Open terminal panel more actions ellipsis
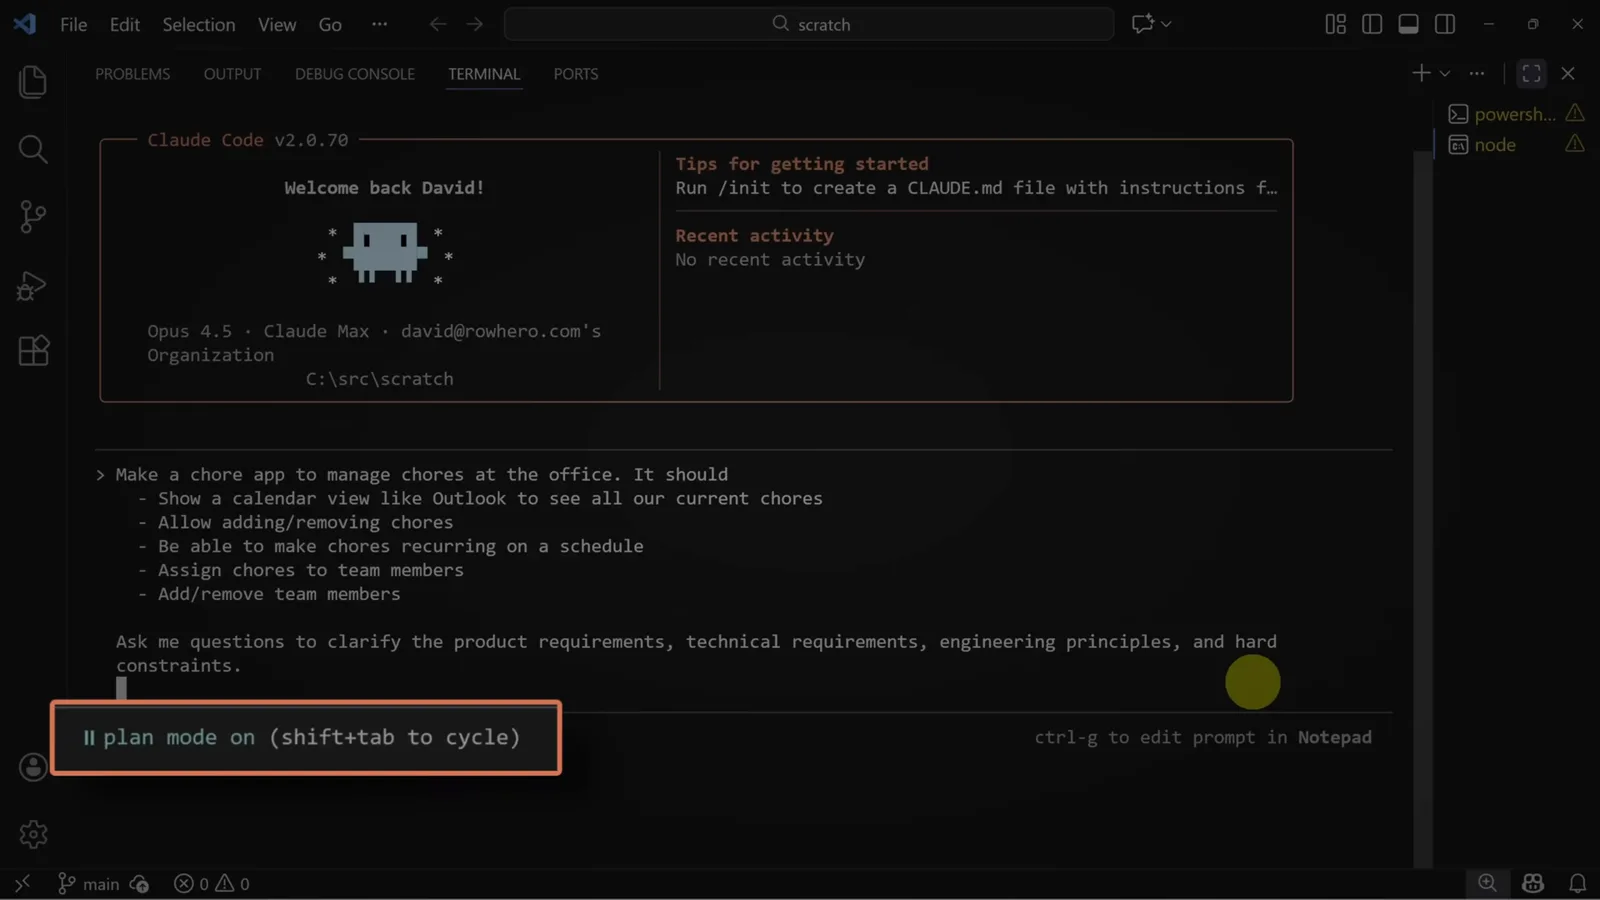The image size is (1600, 900). [x=1477, y=73]
